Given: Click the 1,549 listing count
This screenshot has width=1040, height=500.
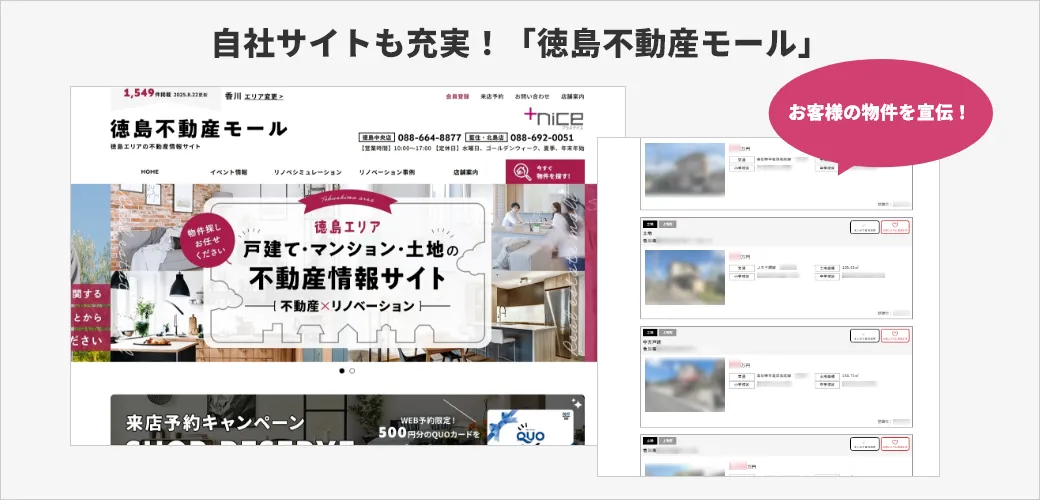Looking at the screenshot, I should [x=139, y=93].
